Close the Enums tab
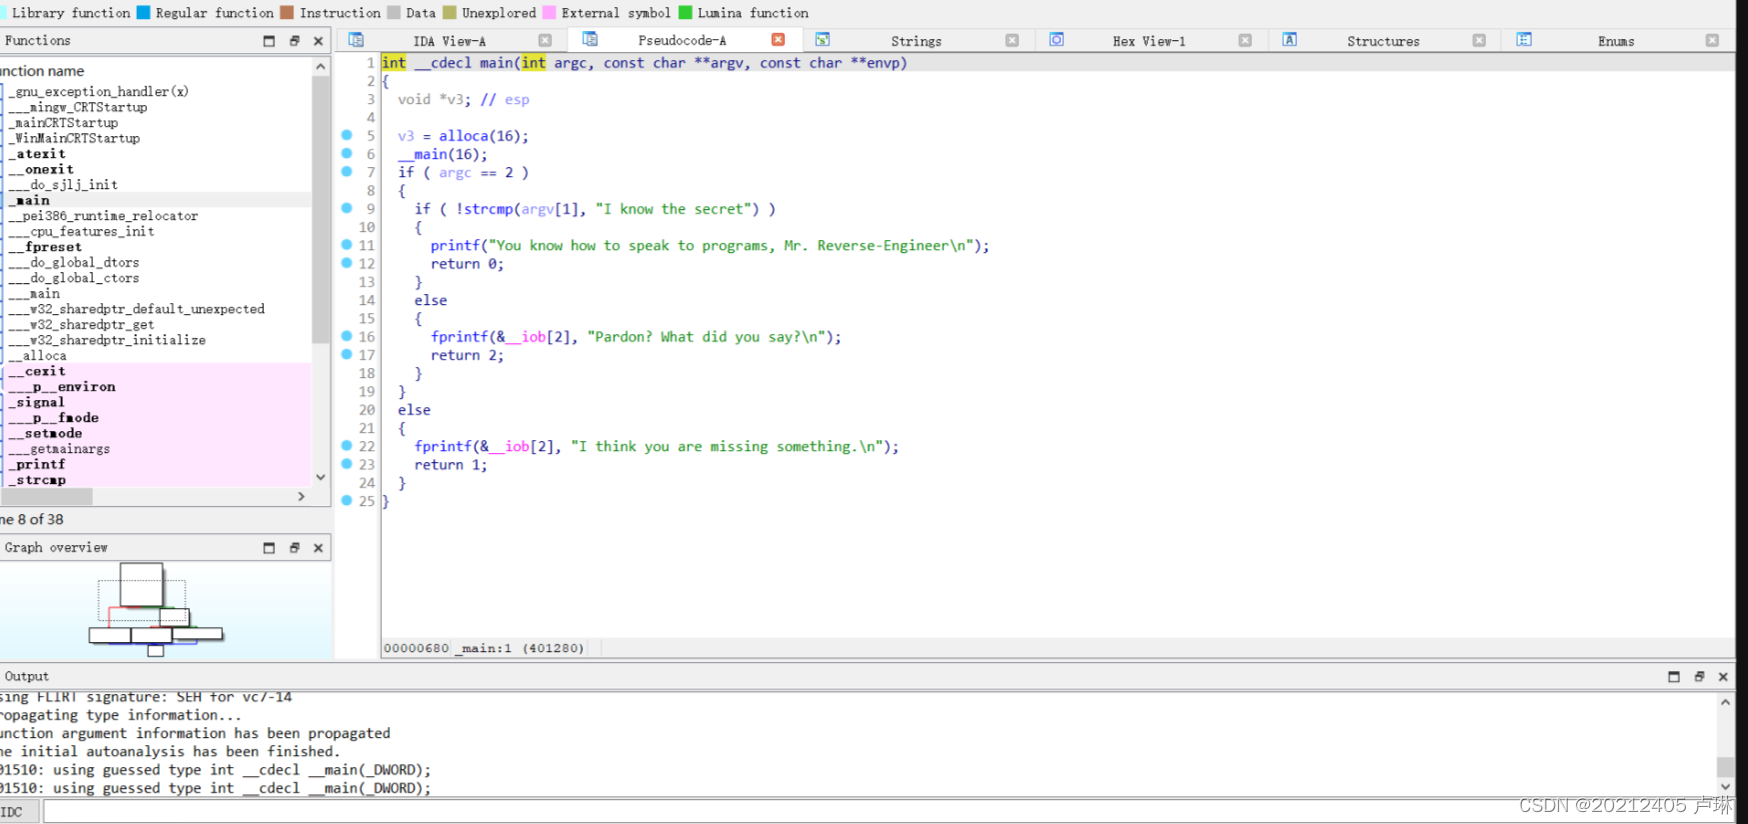Screen dimensions: 1748x824 [1712, 40]
